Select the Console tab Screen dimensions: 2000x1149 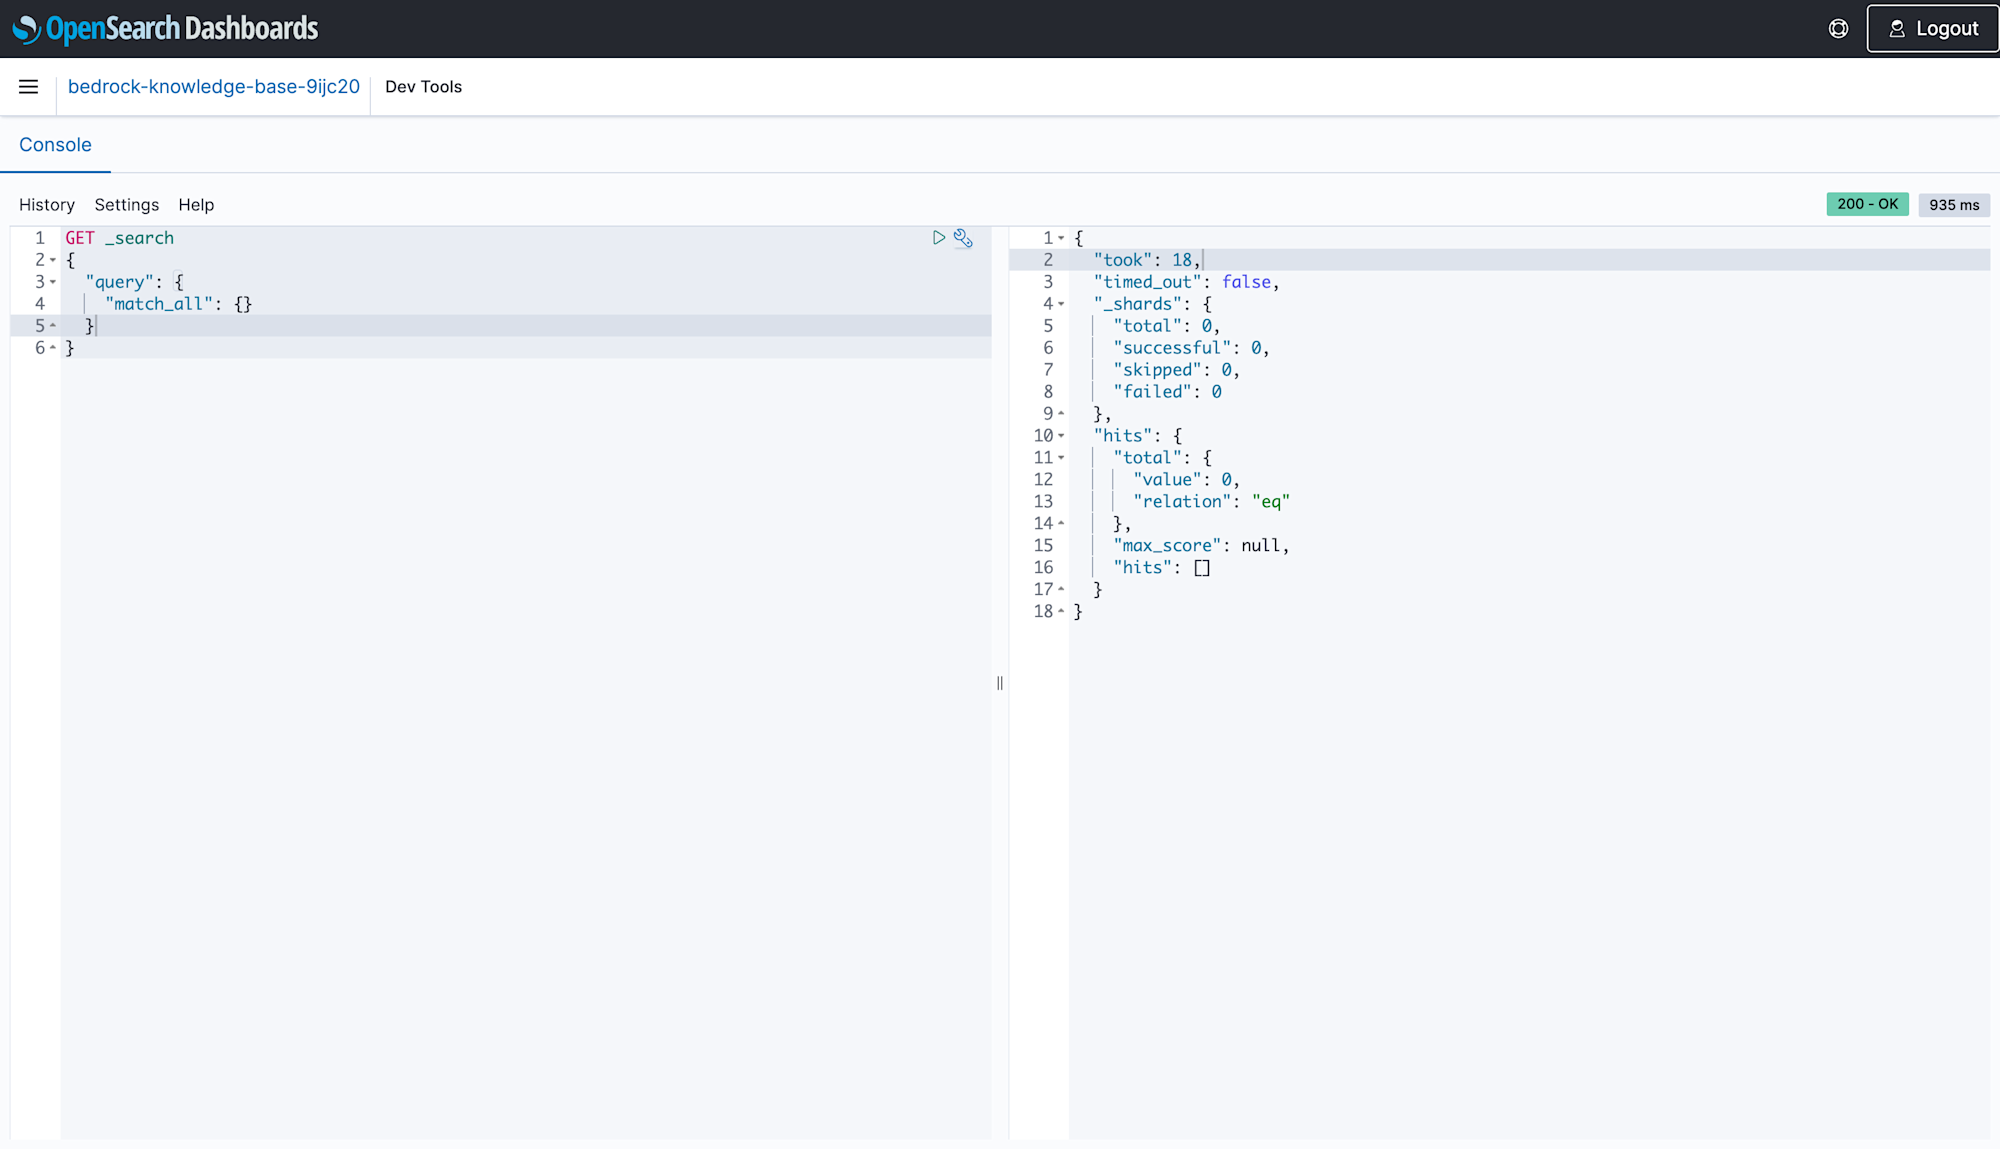(x=55, y=145)
